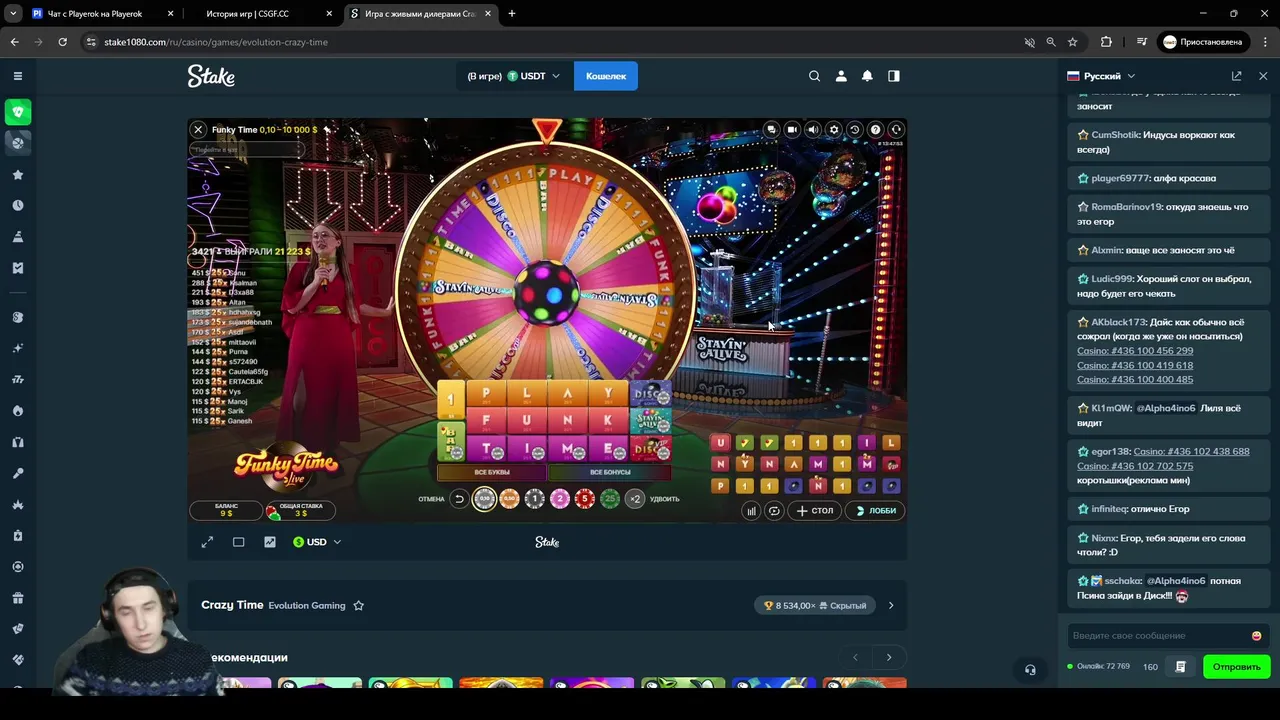Expand the 8 534,00× Скрытый chevron
1280x720 pixels.
pos(891,605)
